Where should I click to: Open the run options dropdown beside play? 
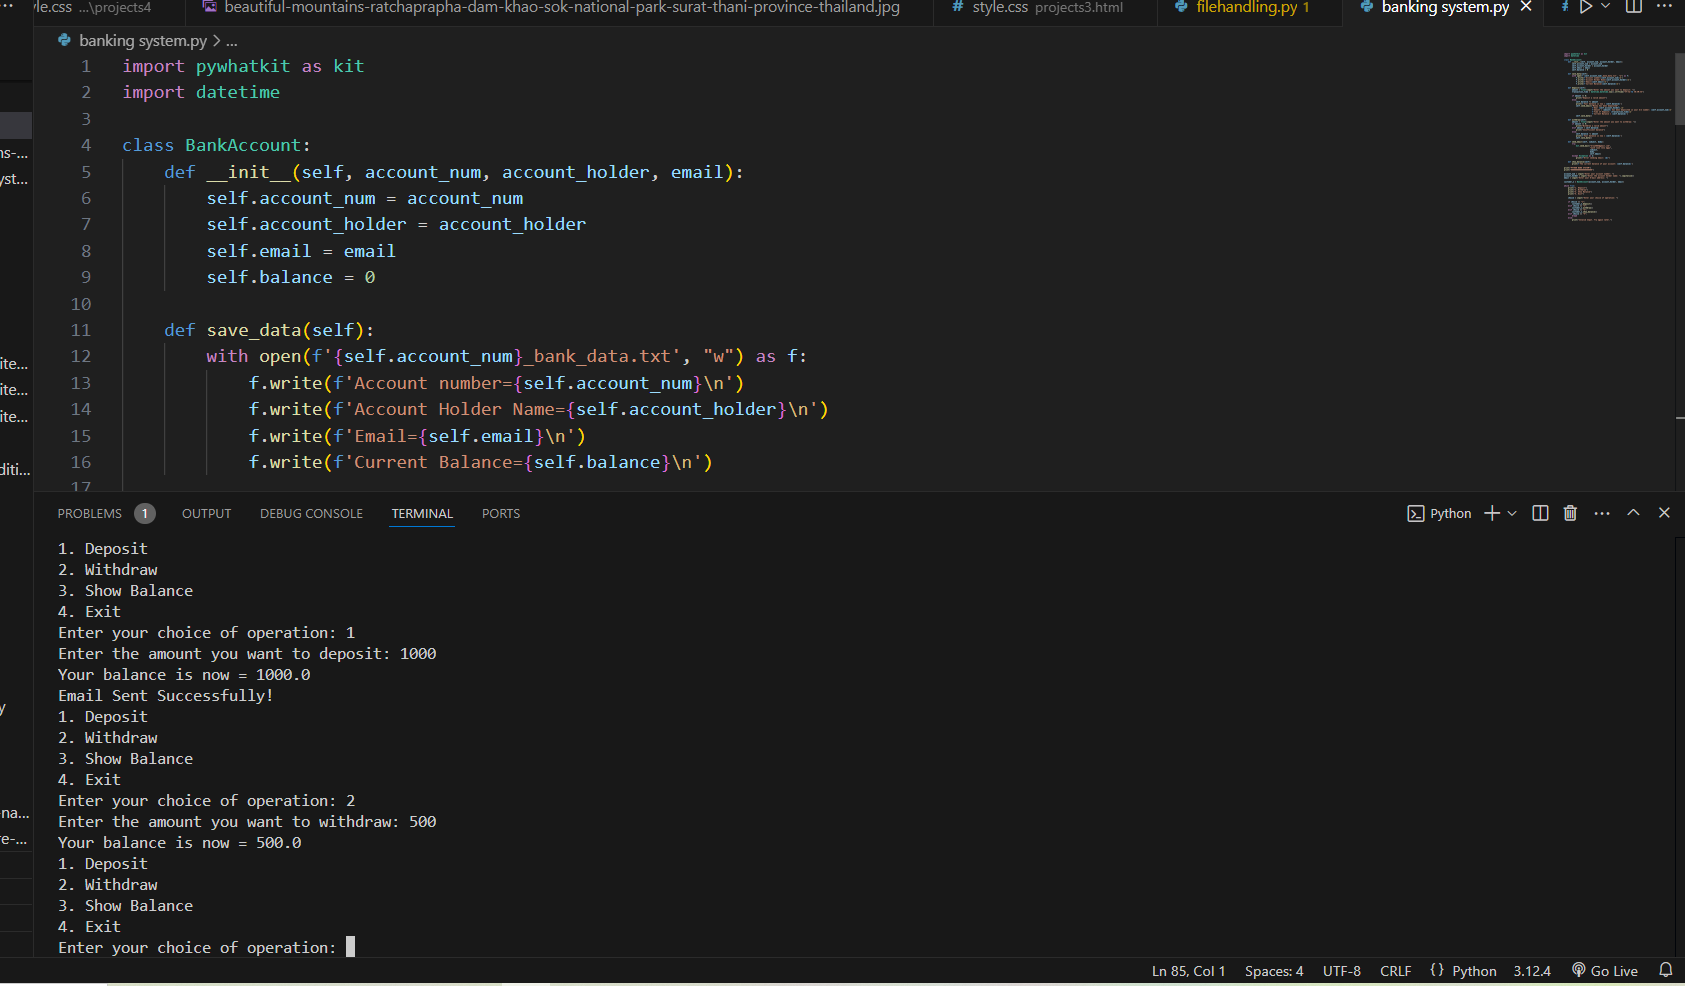pyautogui.click(x=1606, y=7)
